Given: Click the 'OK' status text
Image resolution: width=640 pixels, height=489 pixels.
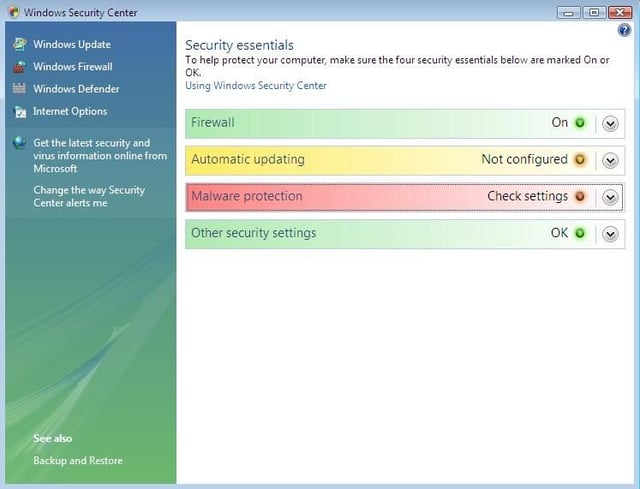Looking at the screenshot, I should click(x=559, y=233).
